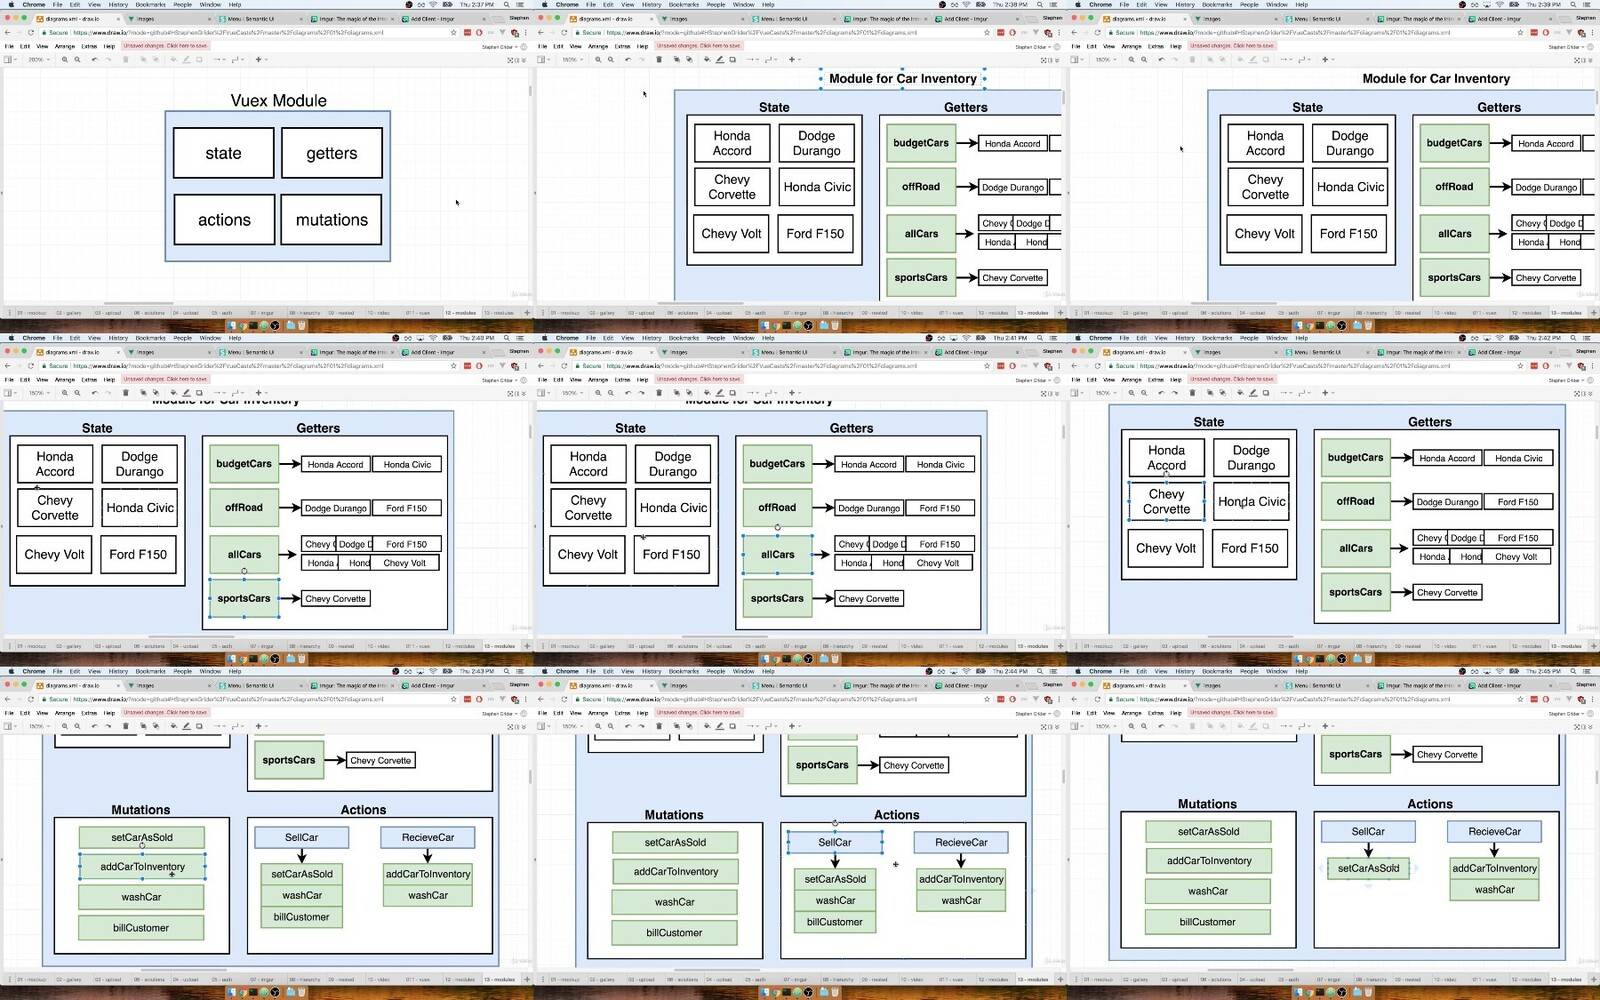Click browser Back arrow in 2:37 PM screenshot

tap(7, 32)
